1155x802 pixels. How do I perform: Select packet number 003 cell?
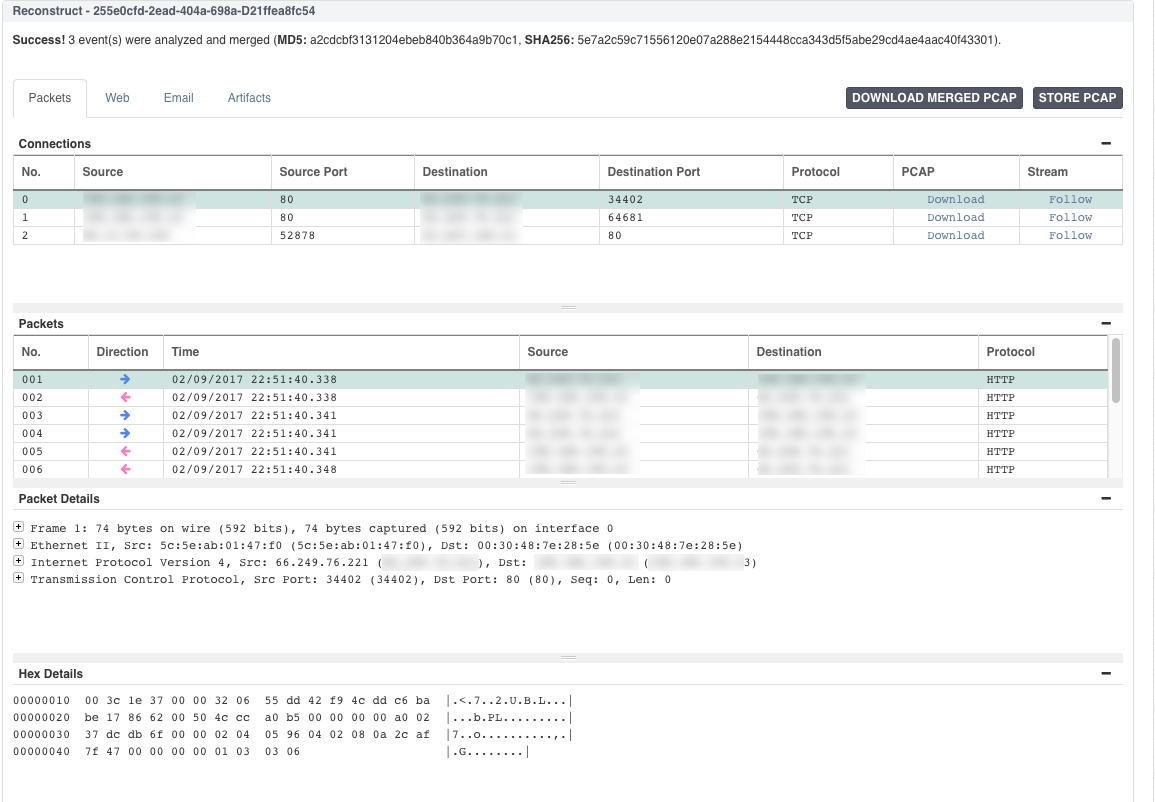click(51, 415)
